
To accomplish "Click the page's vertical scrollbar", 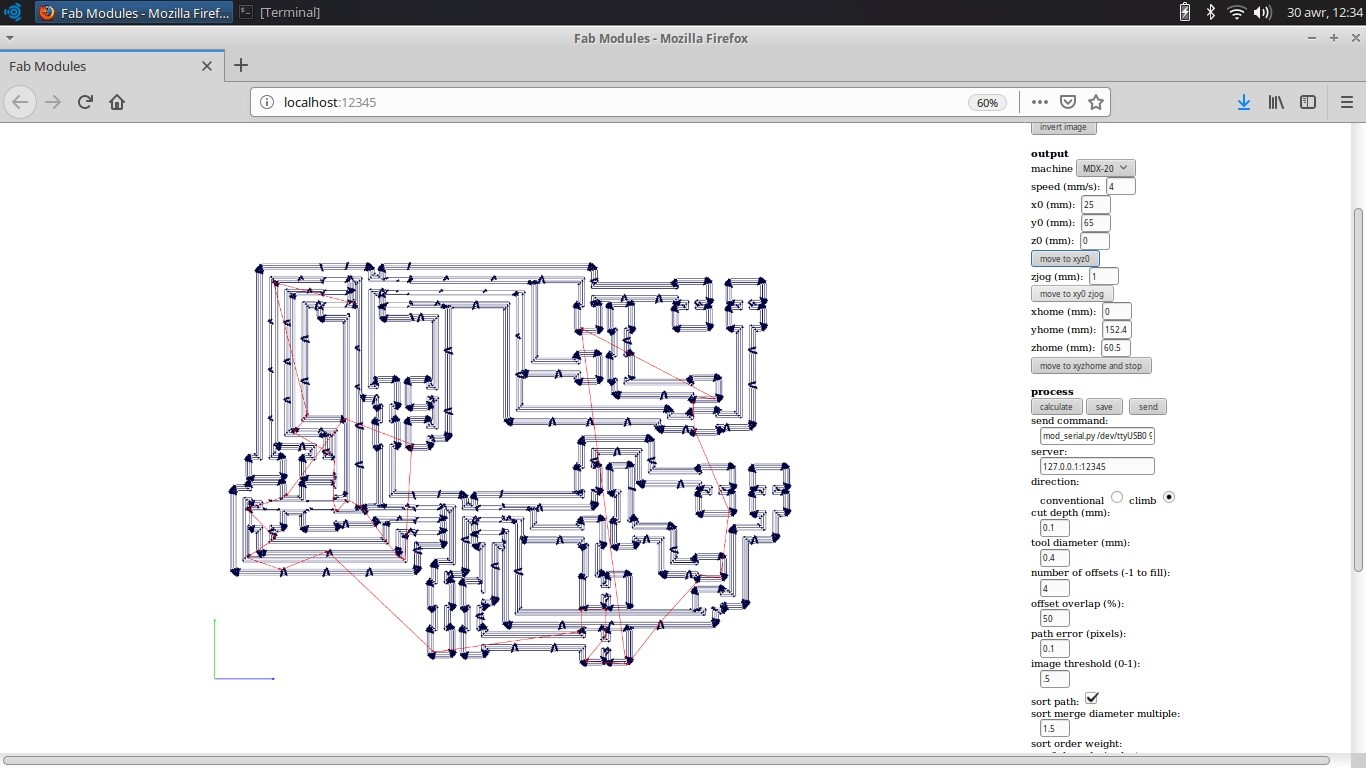I will tap(1358, 390).
